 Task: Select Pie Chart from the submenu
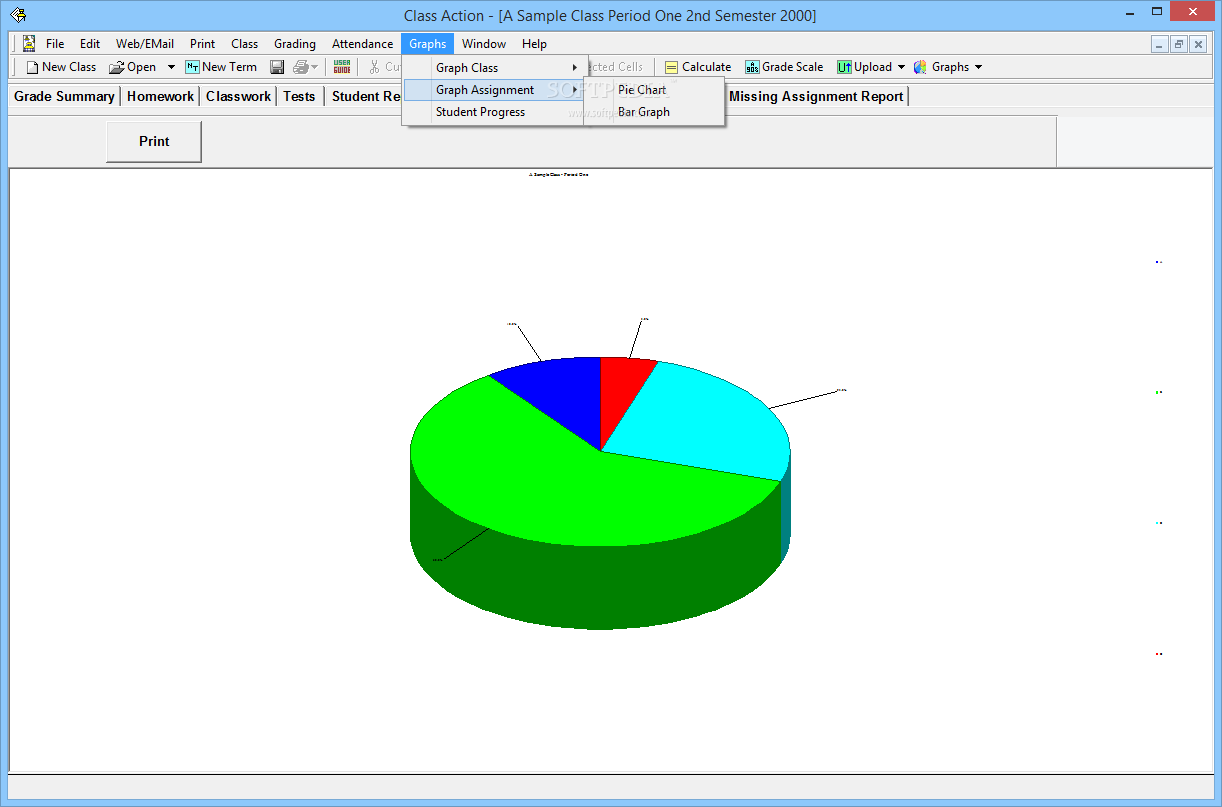[654, 90]
